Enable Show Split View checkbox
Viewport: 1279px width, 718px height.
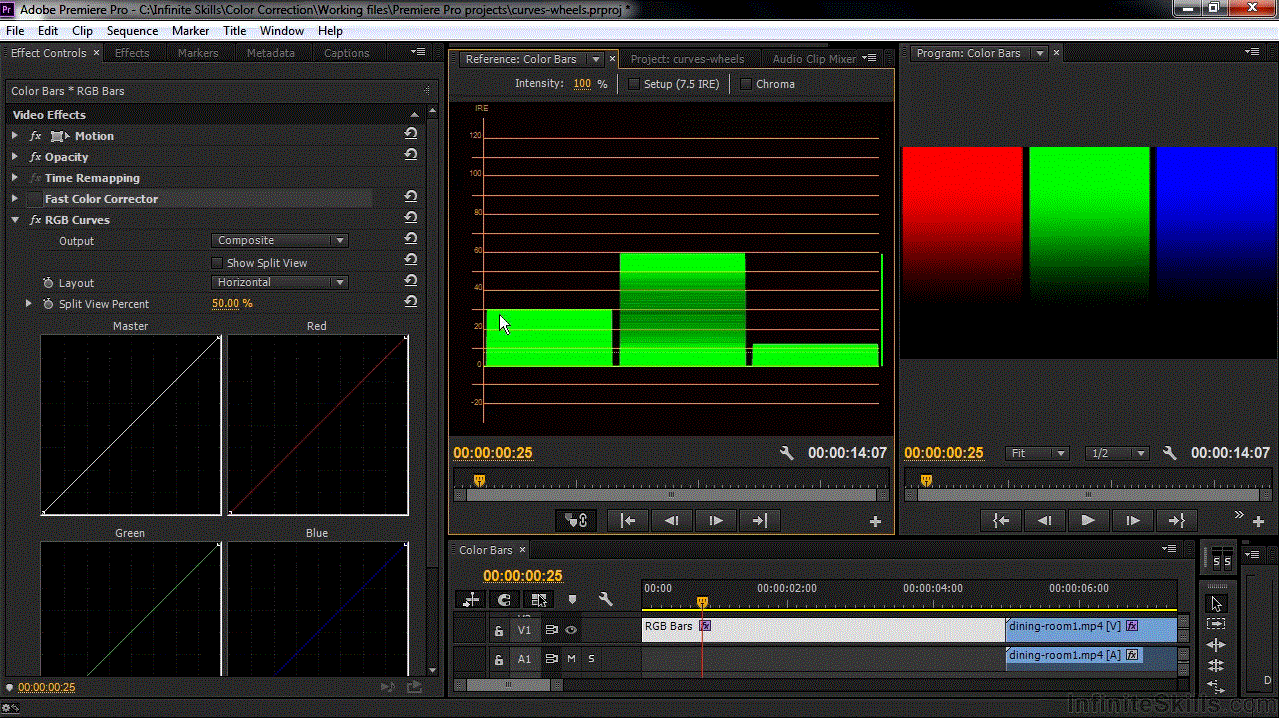tap(217, 263)
